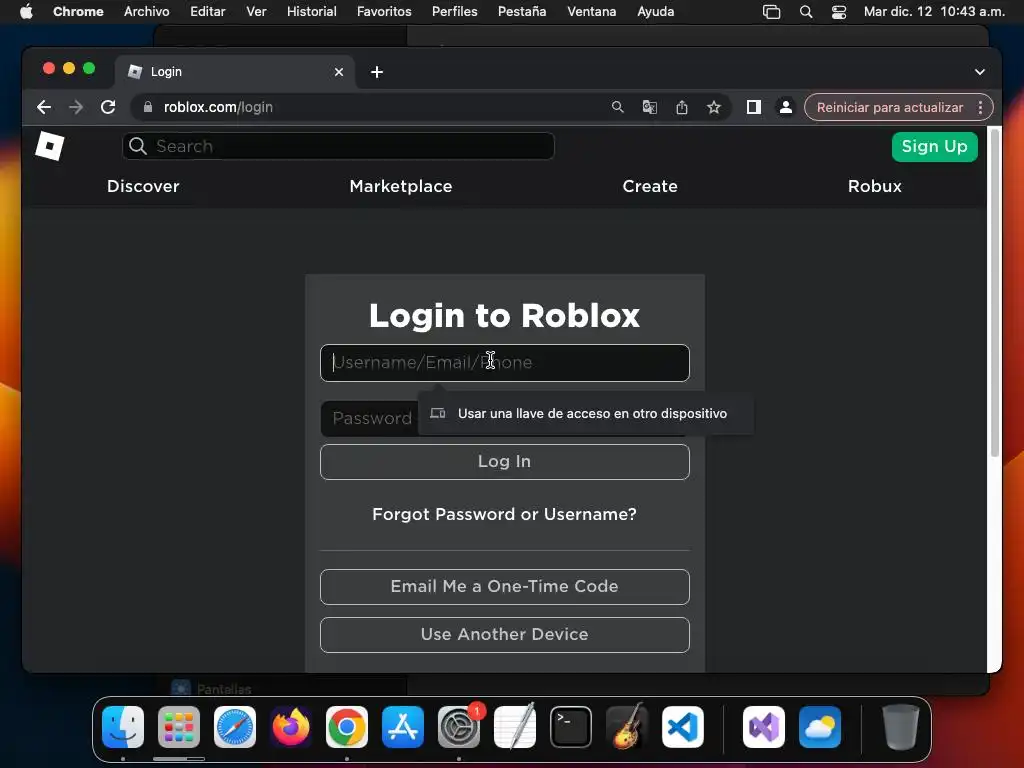Open the Discover page
Viewport: 1024px width, 768px height.
tap(143, 186)
